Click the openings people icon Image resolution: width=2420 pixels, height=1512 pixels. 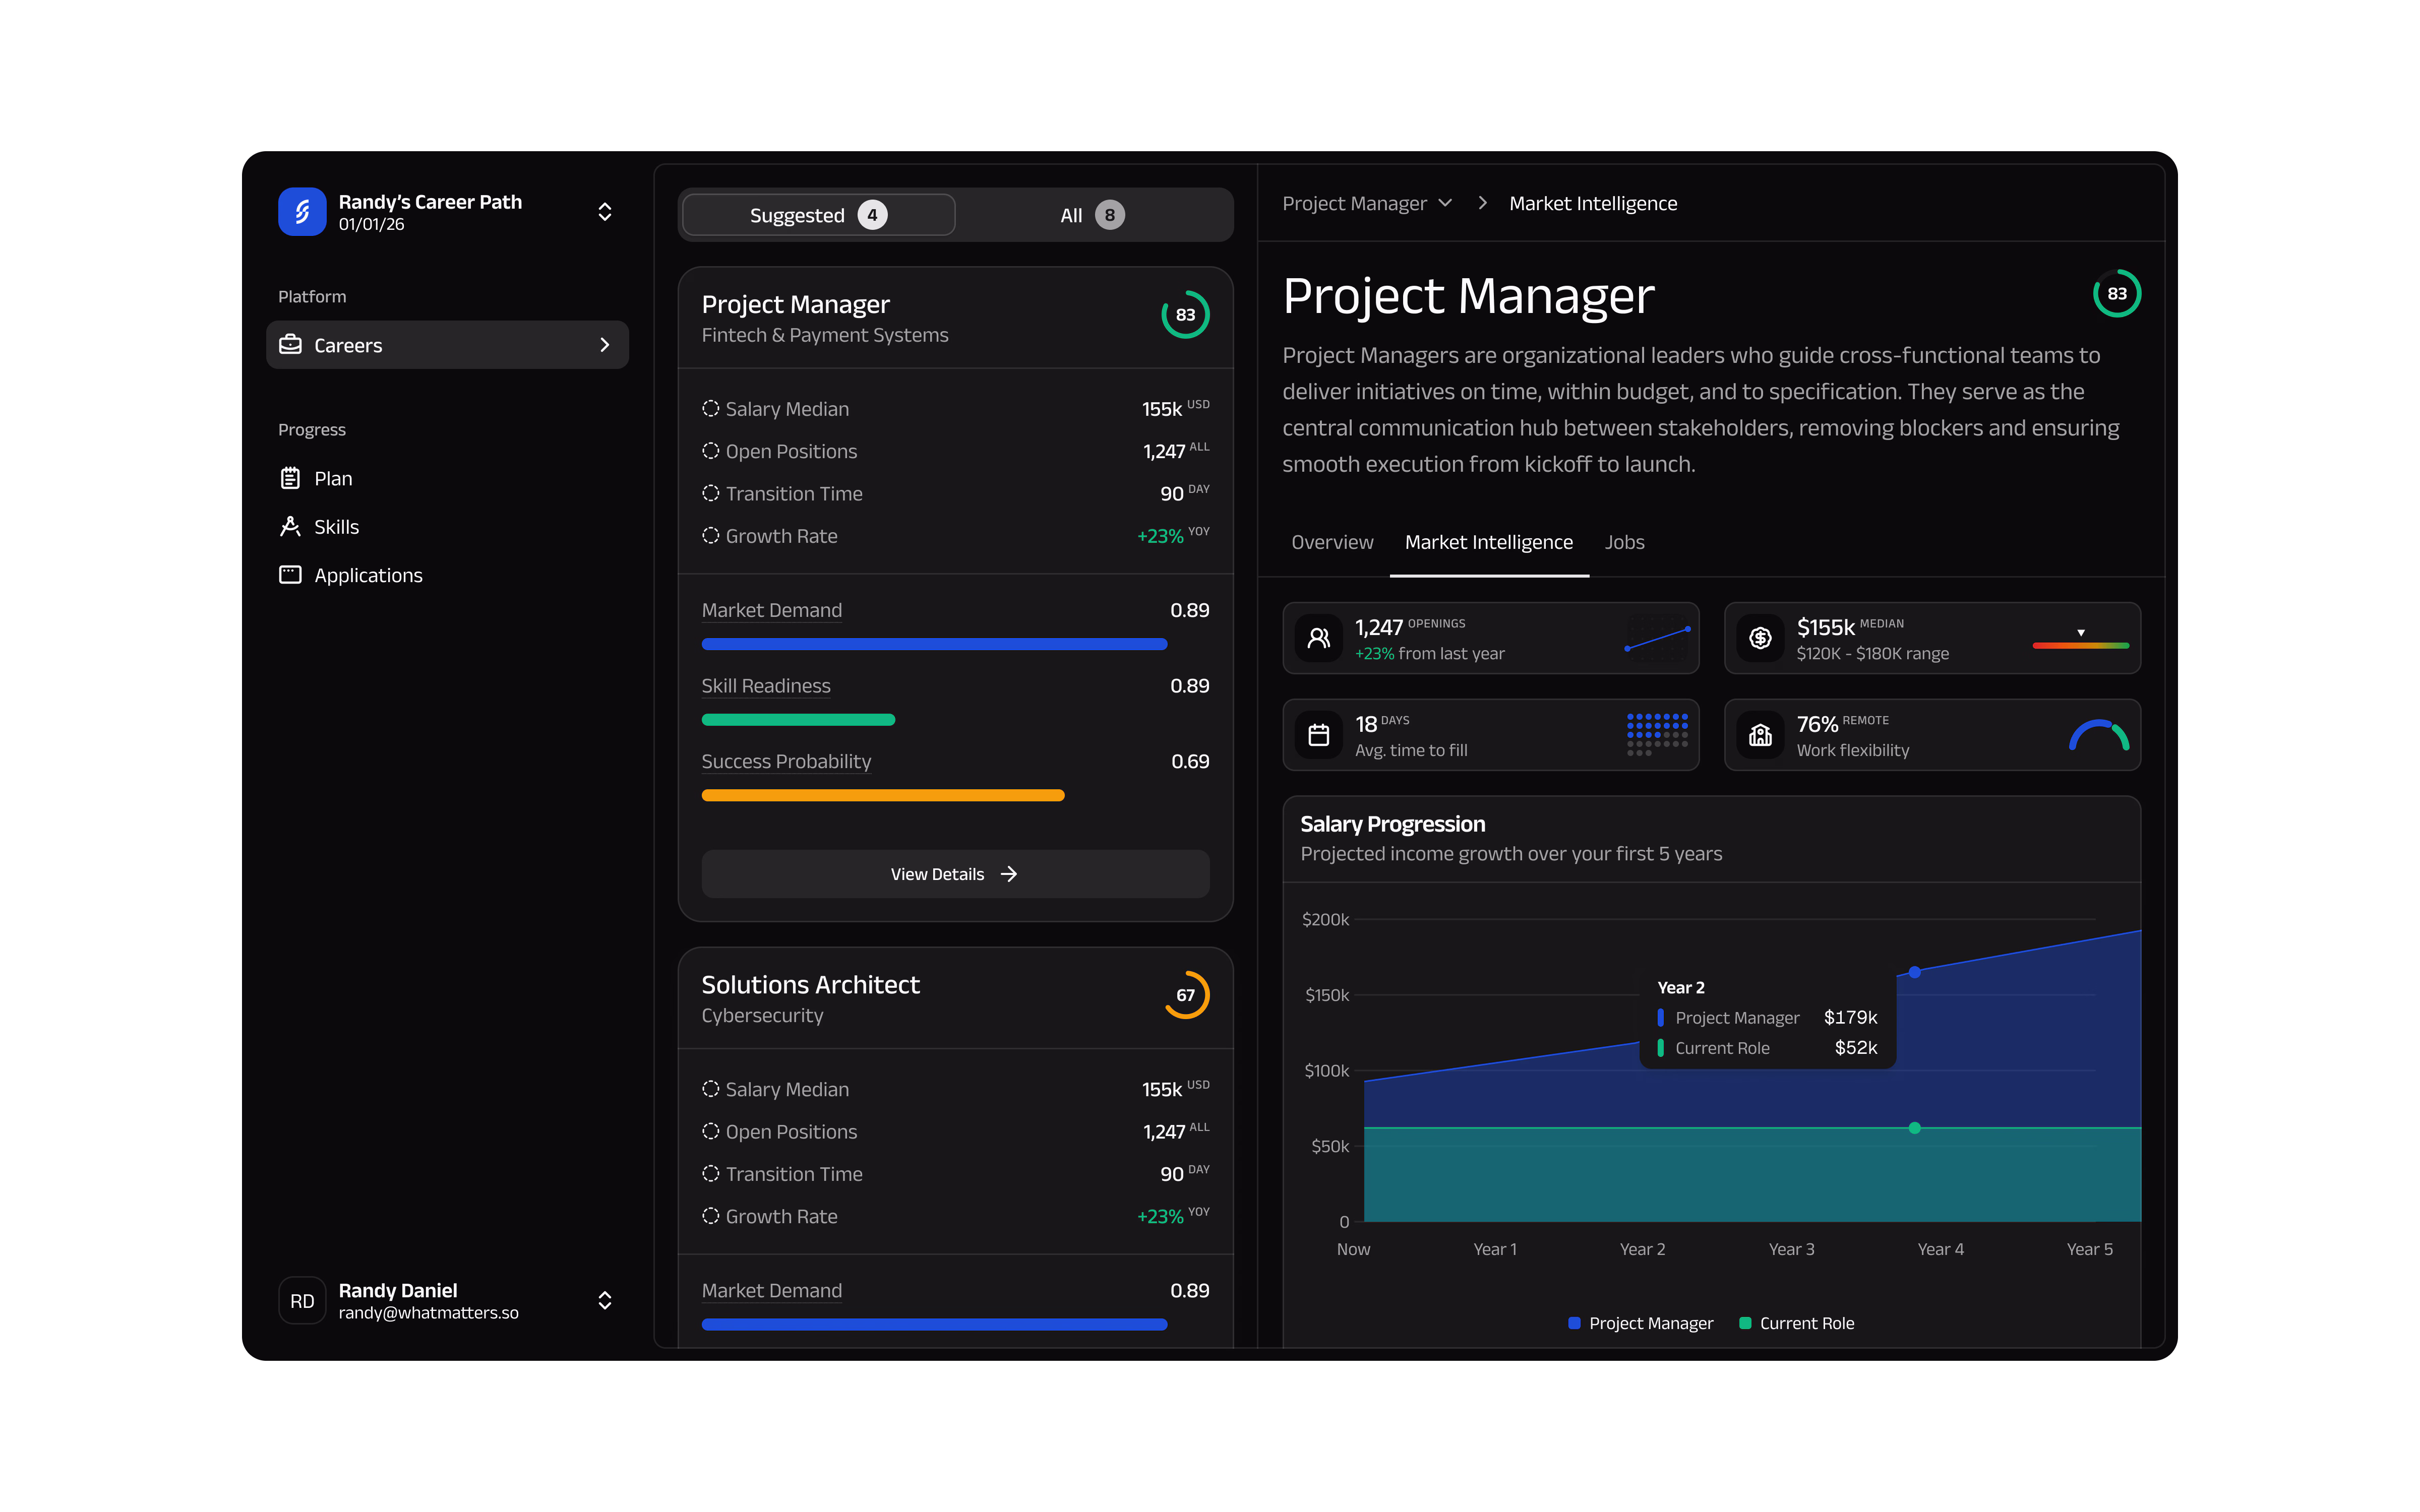pyautogui.click(x=1319, y=638)
